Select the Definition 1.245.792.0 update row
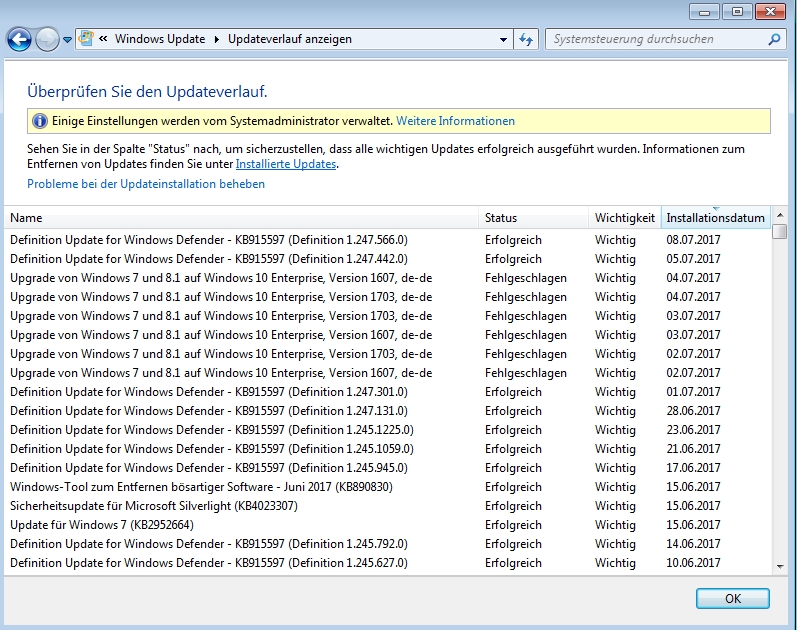The width and height of the screenshot is (797, 630). pos(389,544)
